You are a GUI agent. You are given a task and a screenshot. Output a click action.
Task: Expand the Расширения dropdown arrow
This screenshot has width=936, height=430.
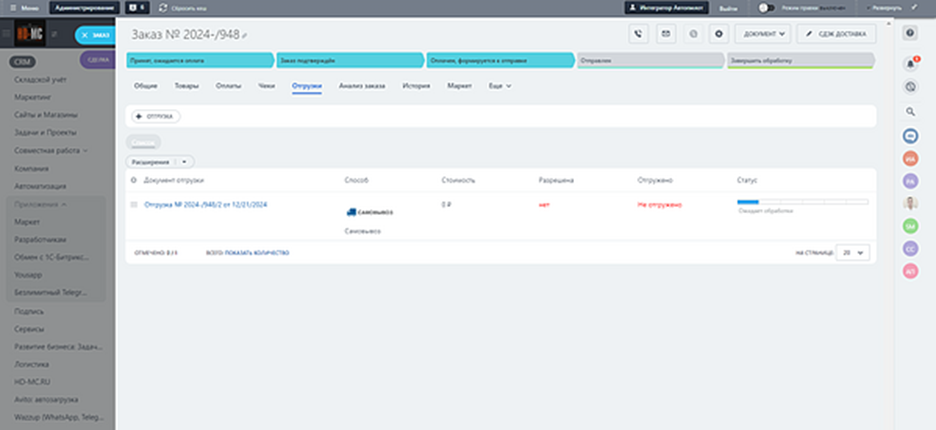[x=186, y=161]
